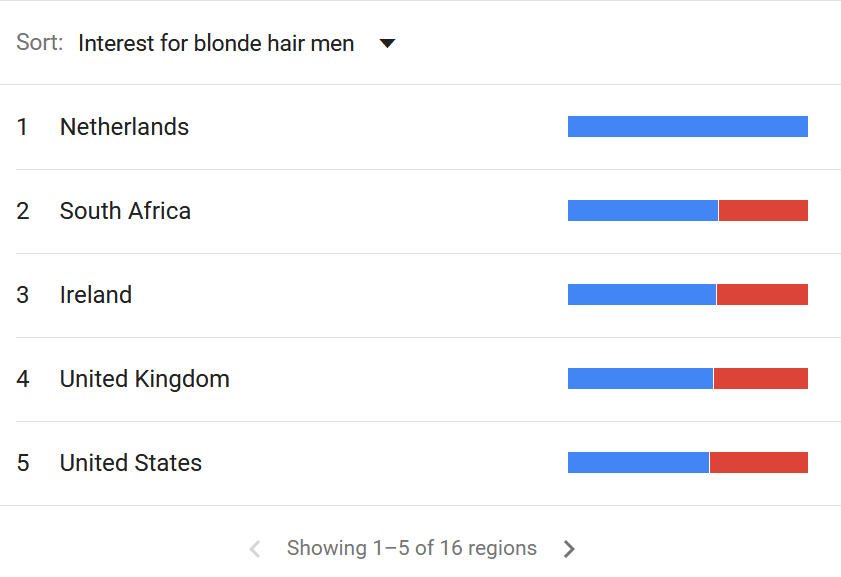Click South Africa red bar segment
Image resolution: width=841 pixels, height=577 pixels.
click(763, 210)
